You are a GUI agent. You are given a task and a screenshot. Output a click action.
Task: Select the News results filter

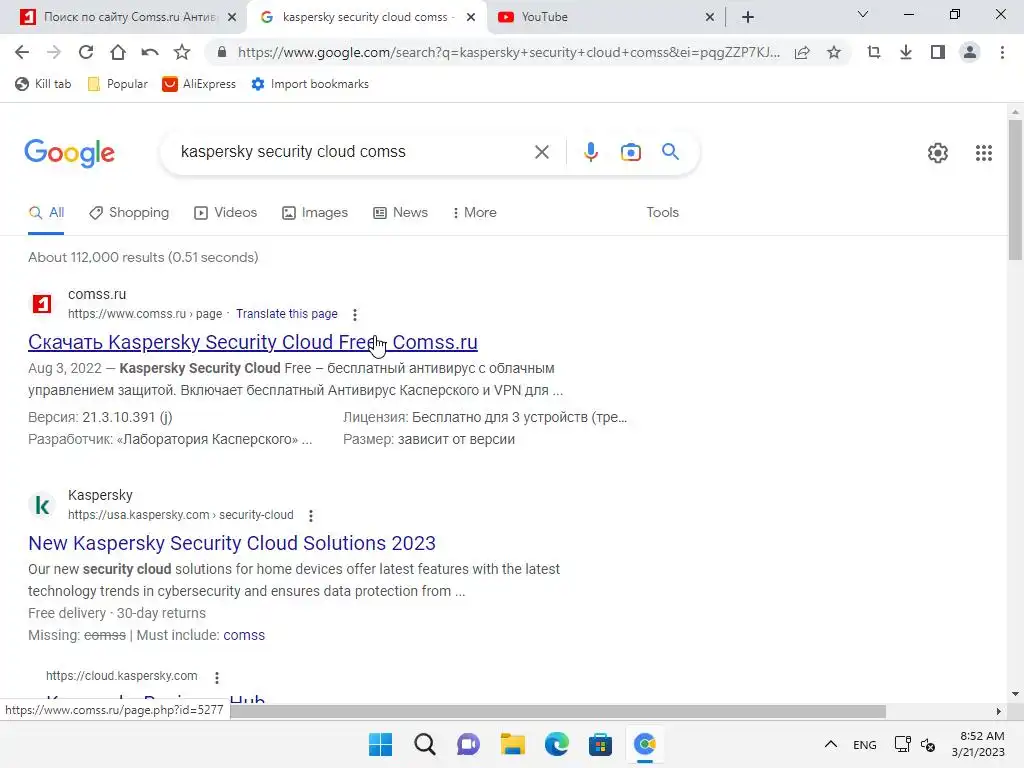(400, 212)
